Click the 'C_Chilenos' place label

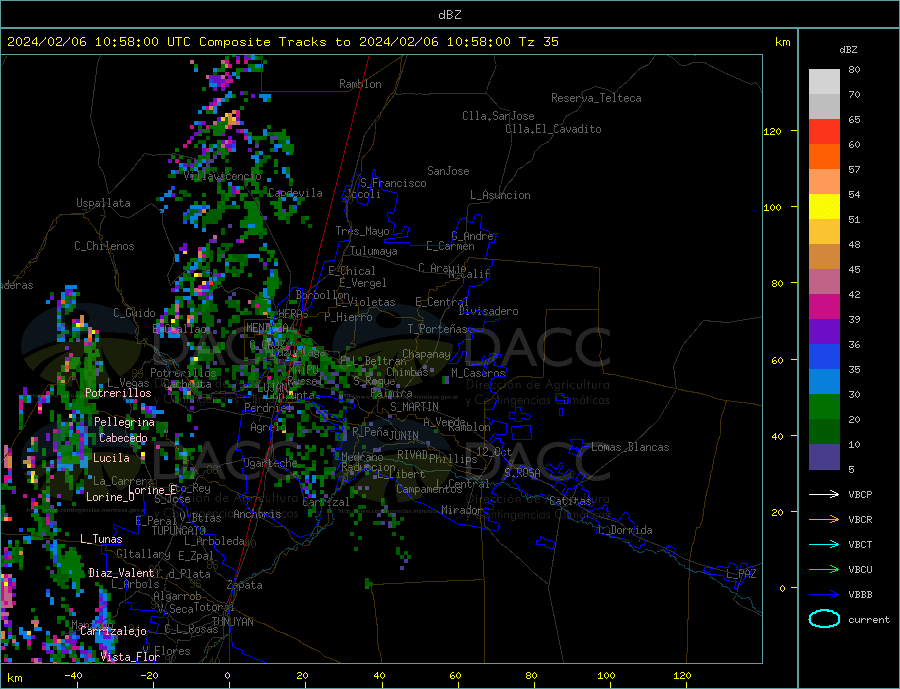coord(104,246)
